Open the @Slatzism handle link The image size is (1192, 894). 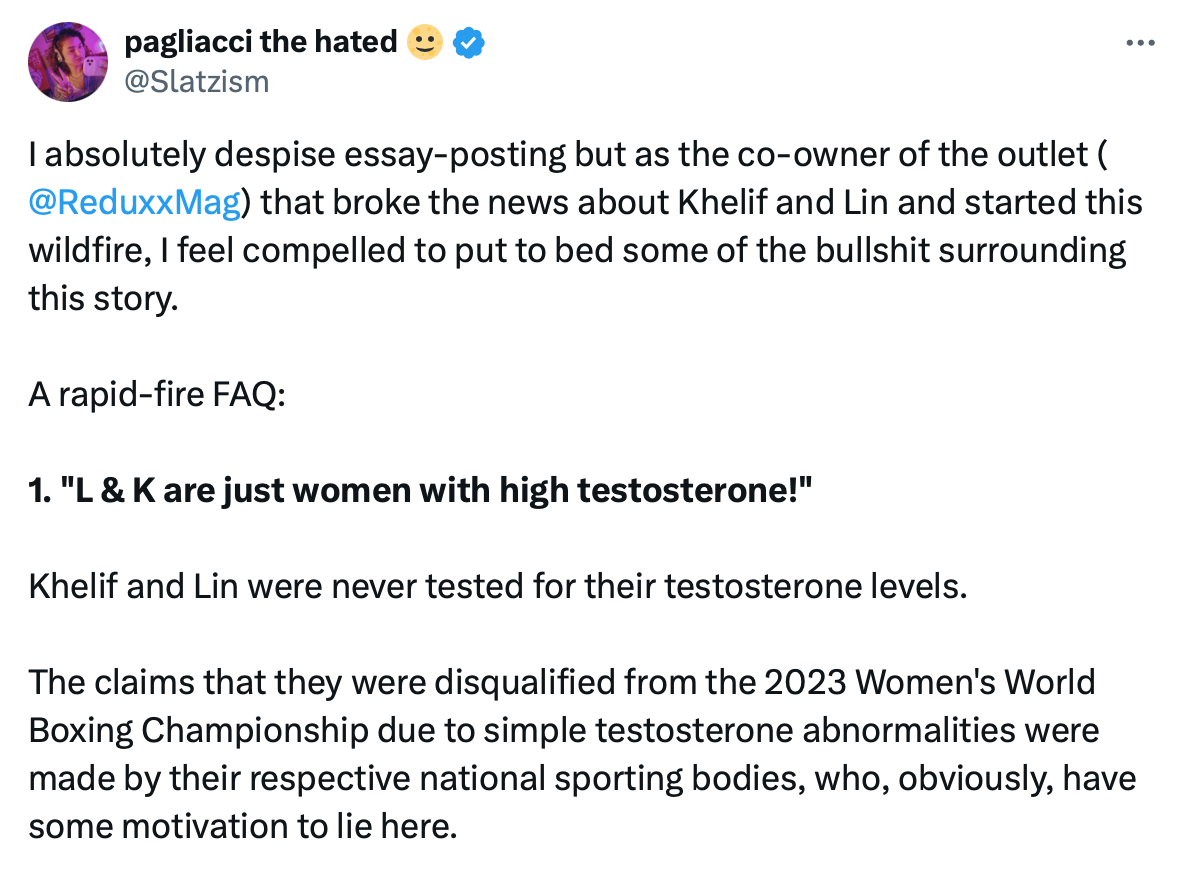tap(196, 80)
